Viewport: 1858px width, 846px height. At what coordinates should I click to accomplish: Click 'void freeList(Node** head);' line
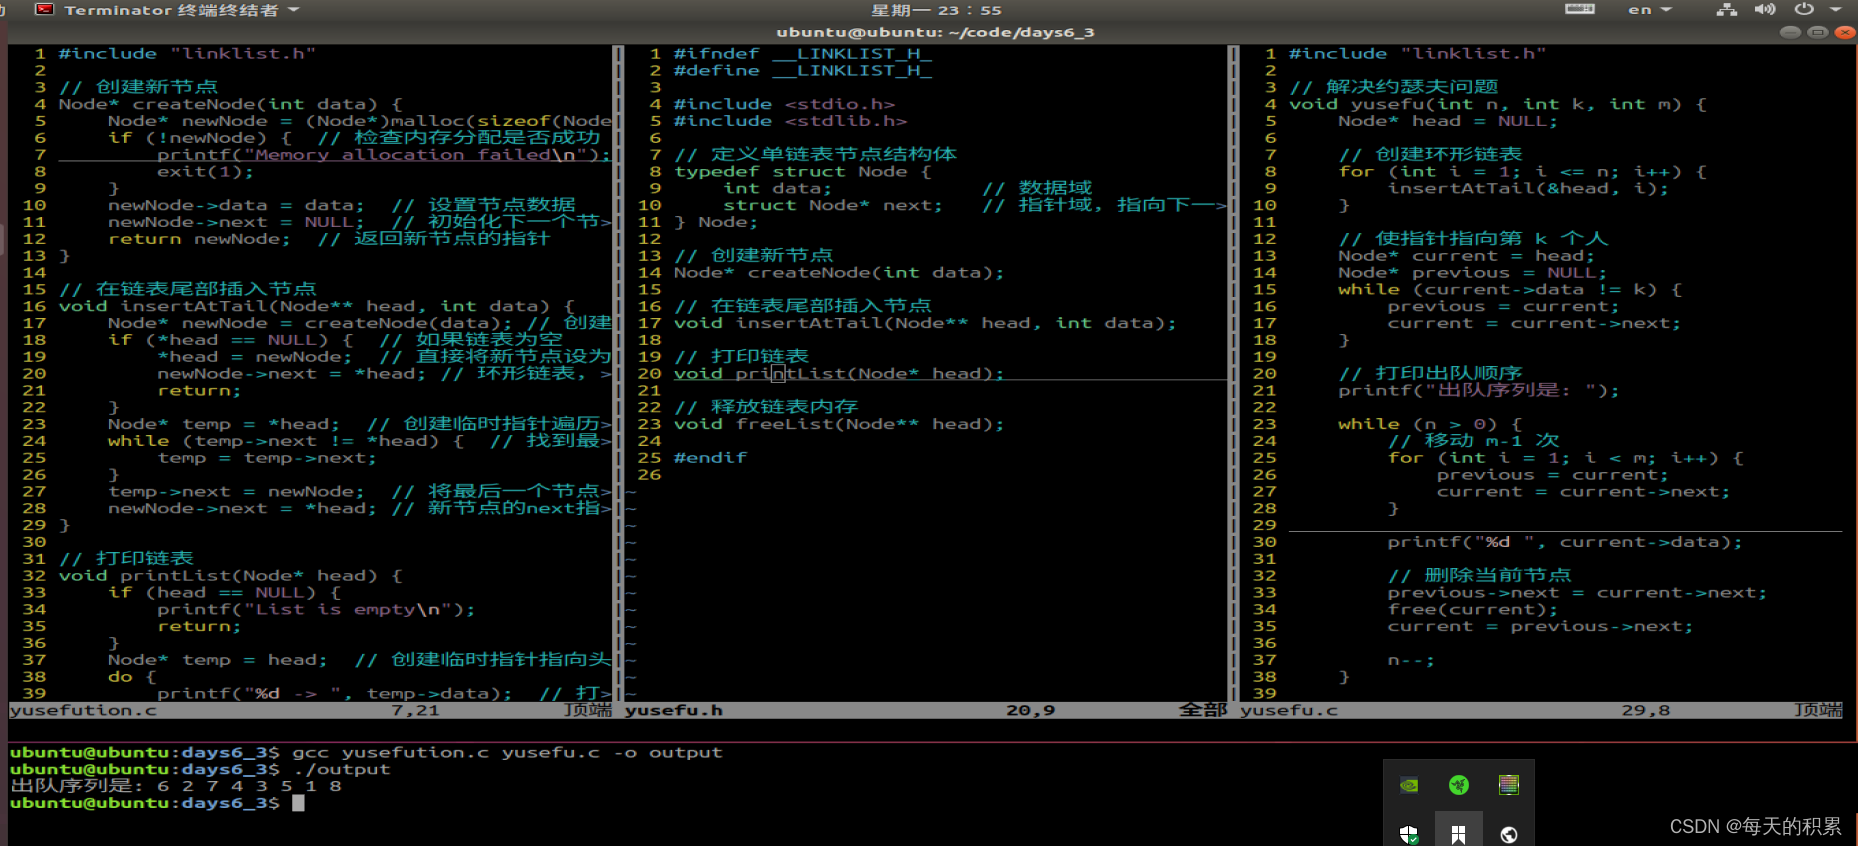point(840,424)
